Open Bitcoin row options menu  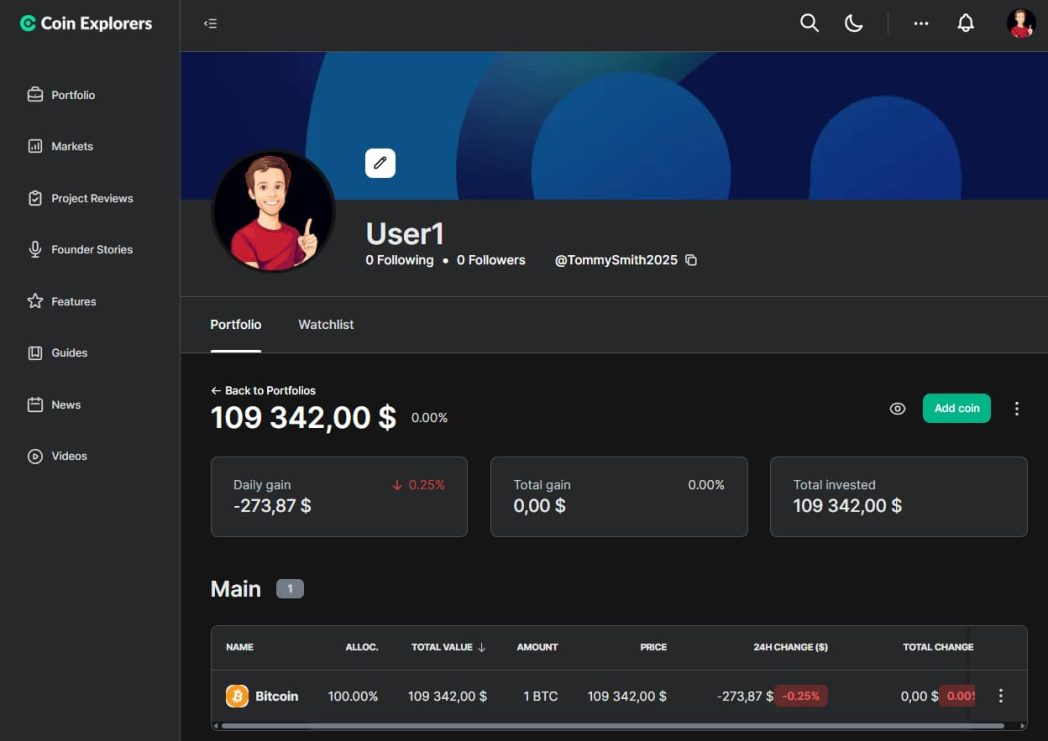click(1000, 696)
